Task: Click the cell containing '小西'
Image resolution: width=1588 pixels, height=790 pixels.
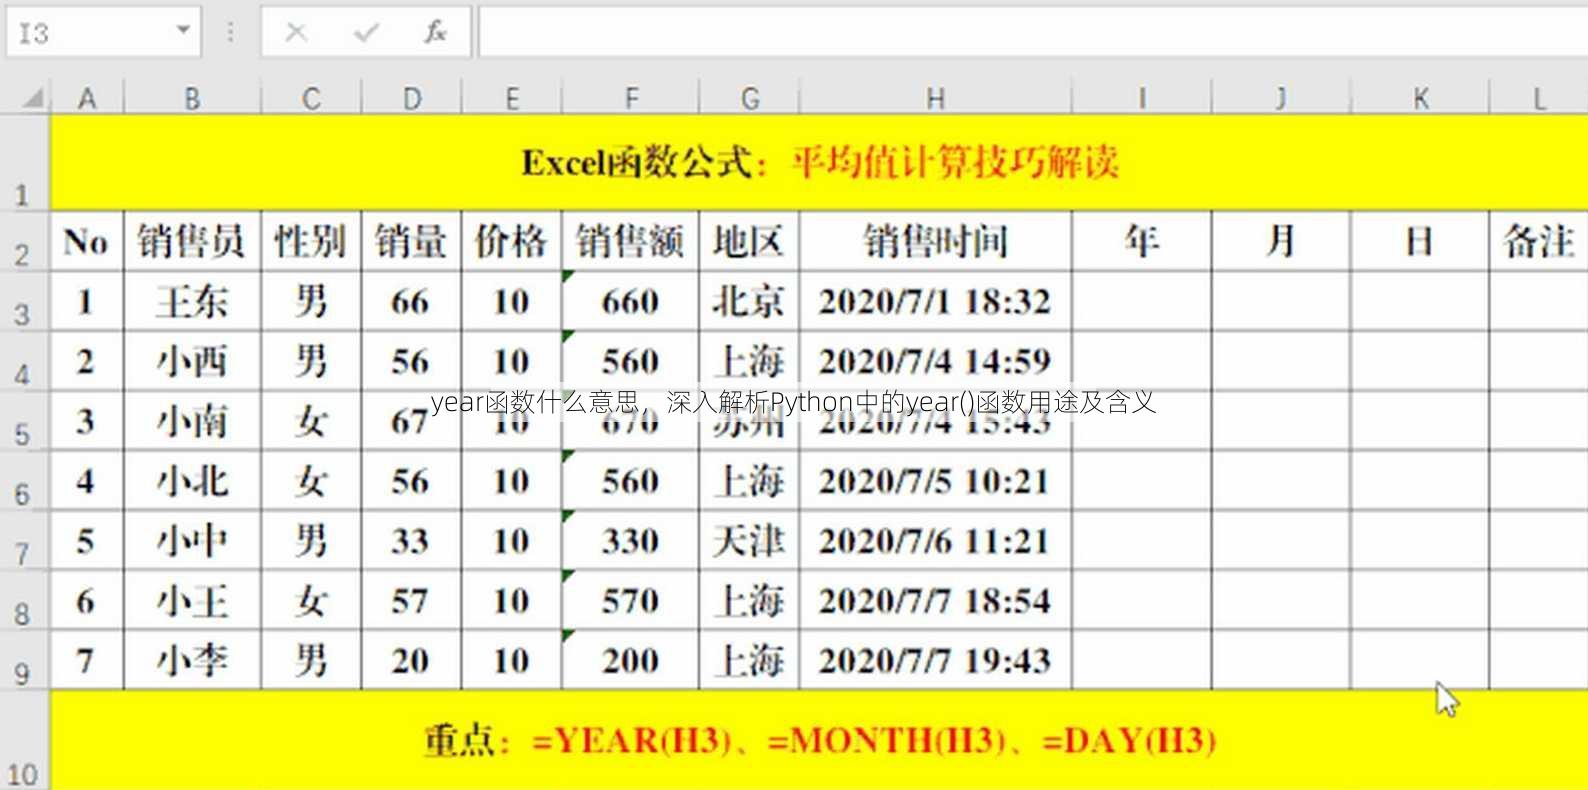Action: point(192,361)
